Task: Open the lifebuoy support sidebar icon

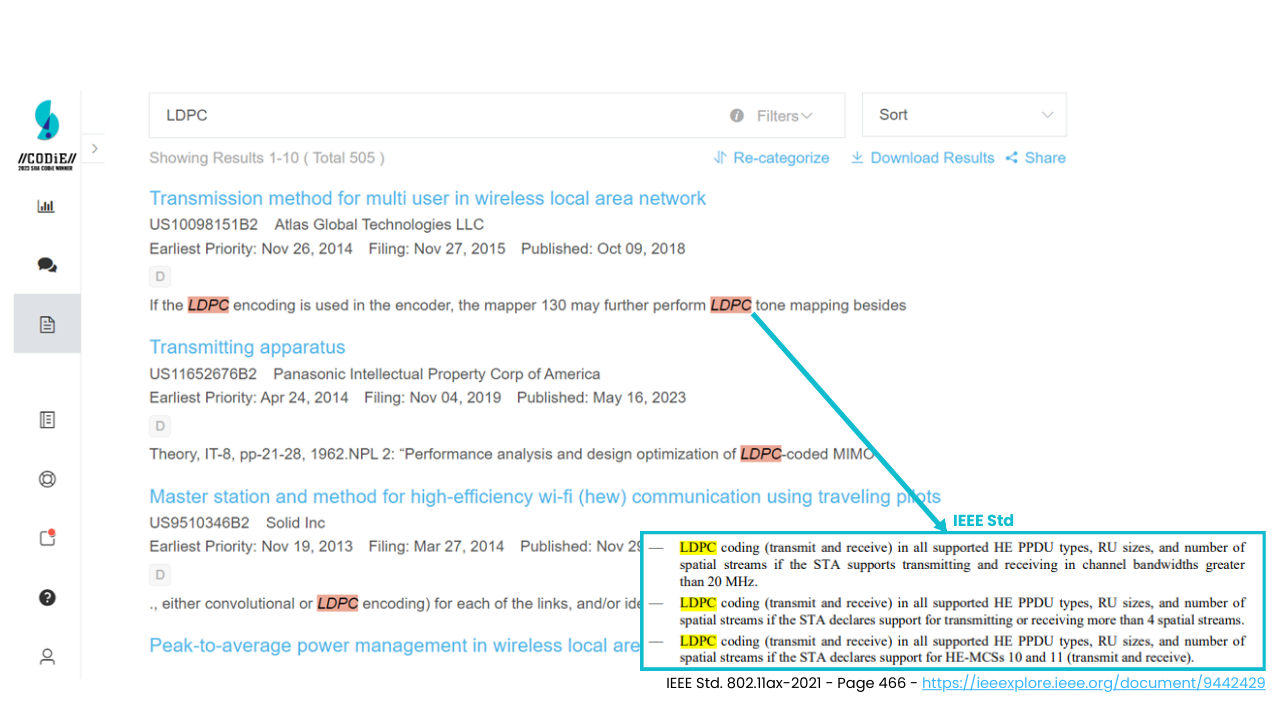Action: tap(47, 479)
